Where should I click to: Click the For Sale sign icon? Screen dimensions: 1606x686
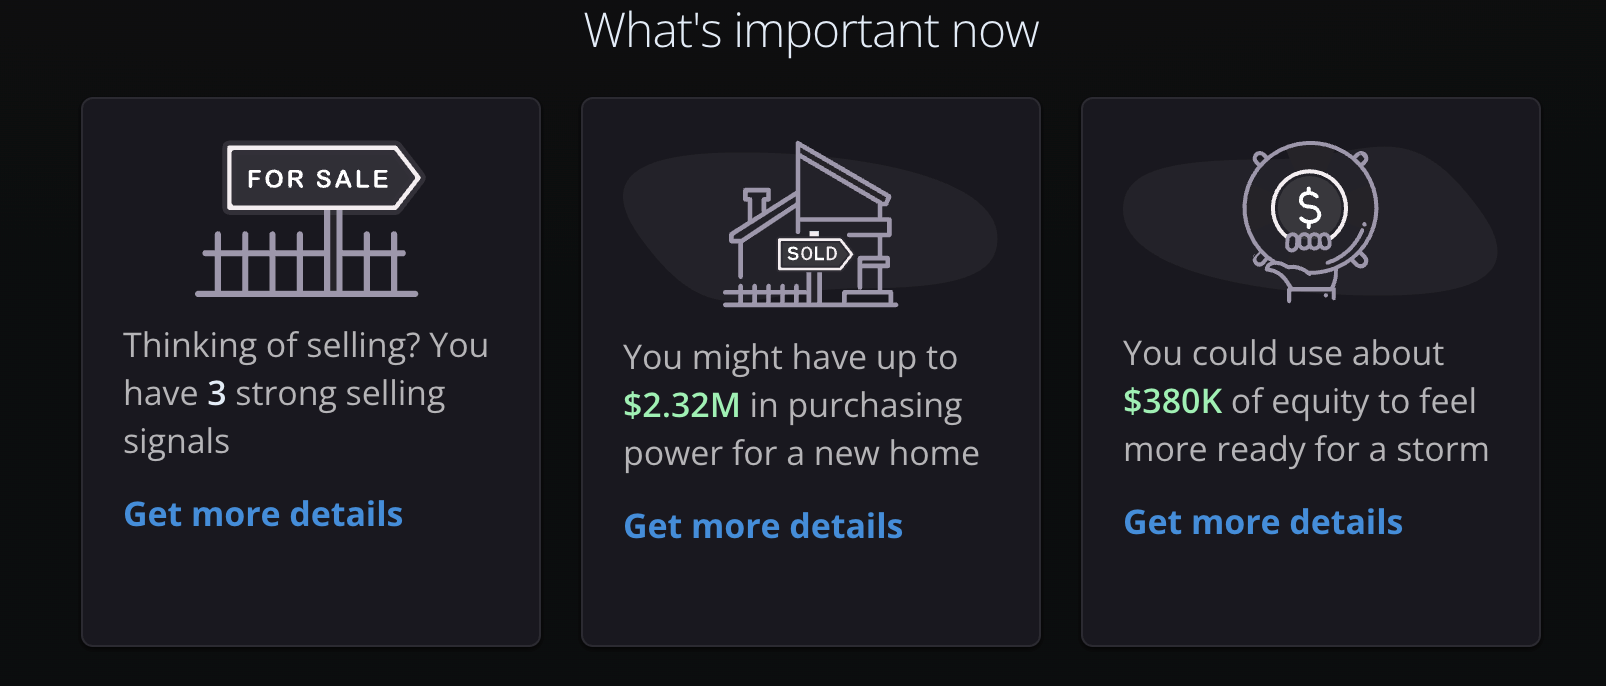pos(319,178)
